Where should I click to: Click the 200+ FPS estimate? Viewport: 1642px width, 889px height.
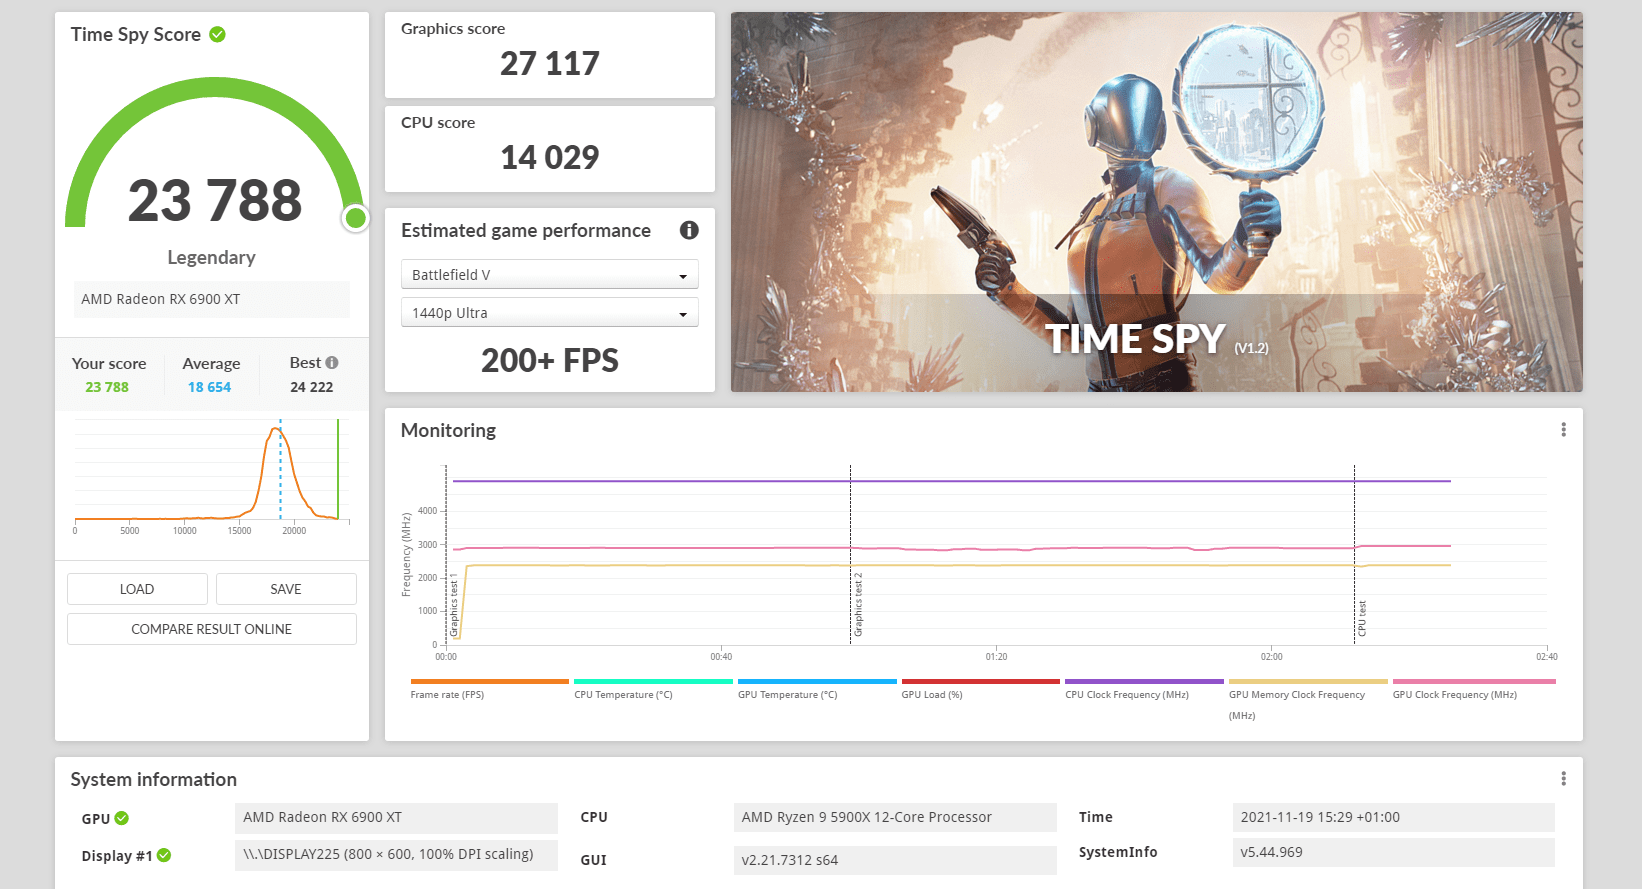coord(550,360)
